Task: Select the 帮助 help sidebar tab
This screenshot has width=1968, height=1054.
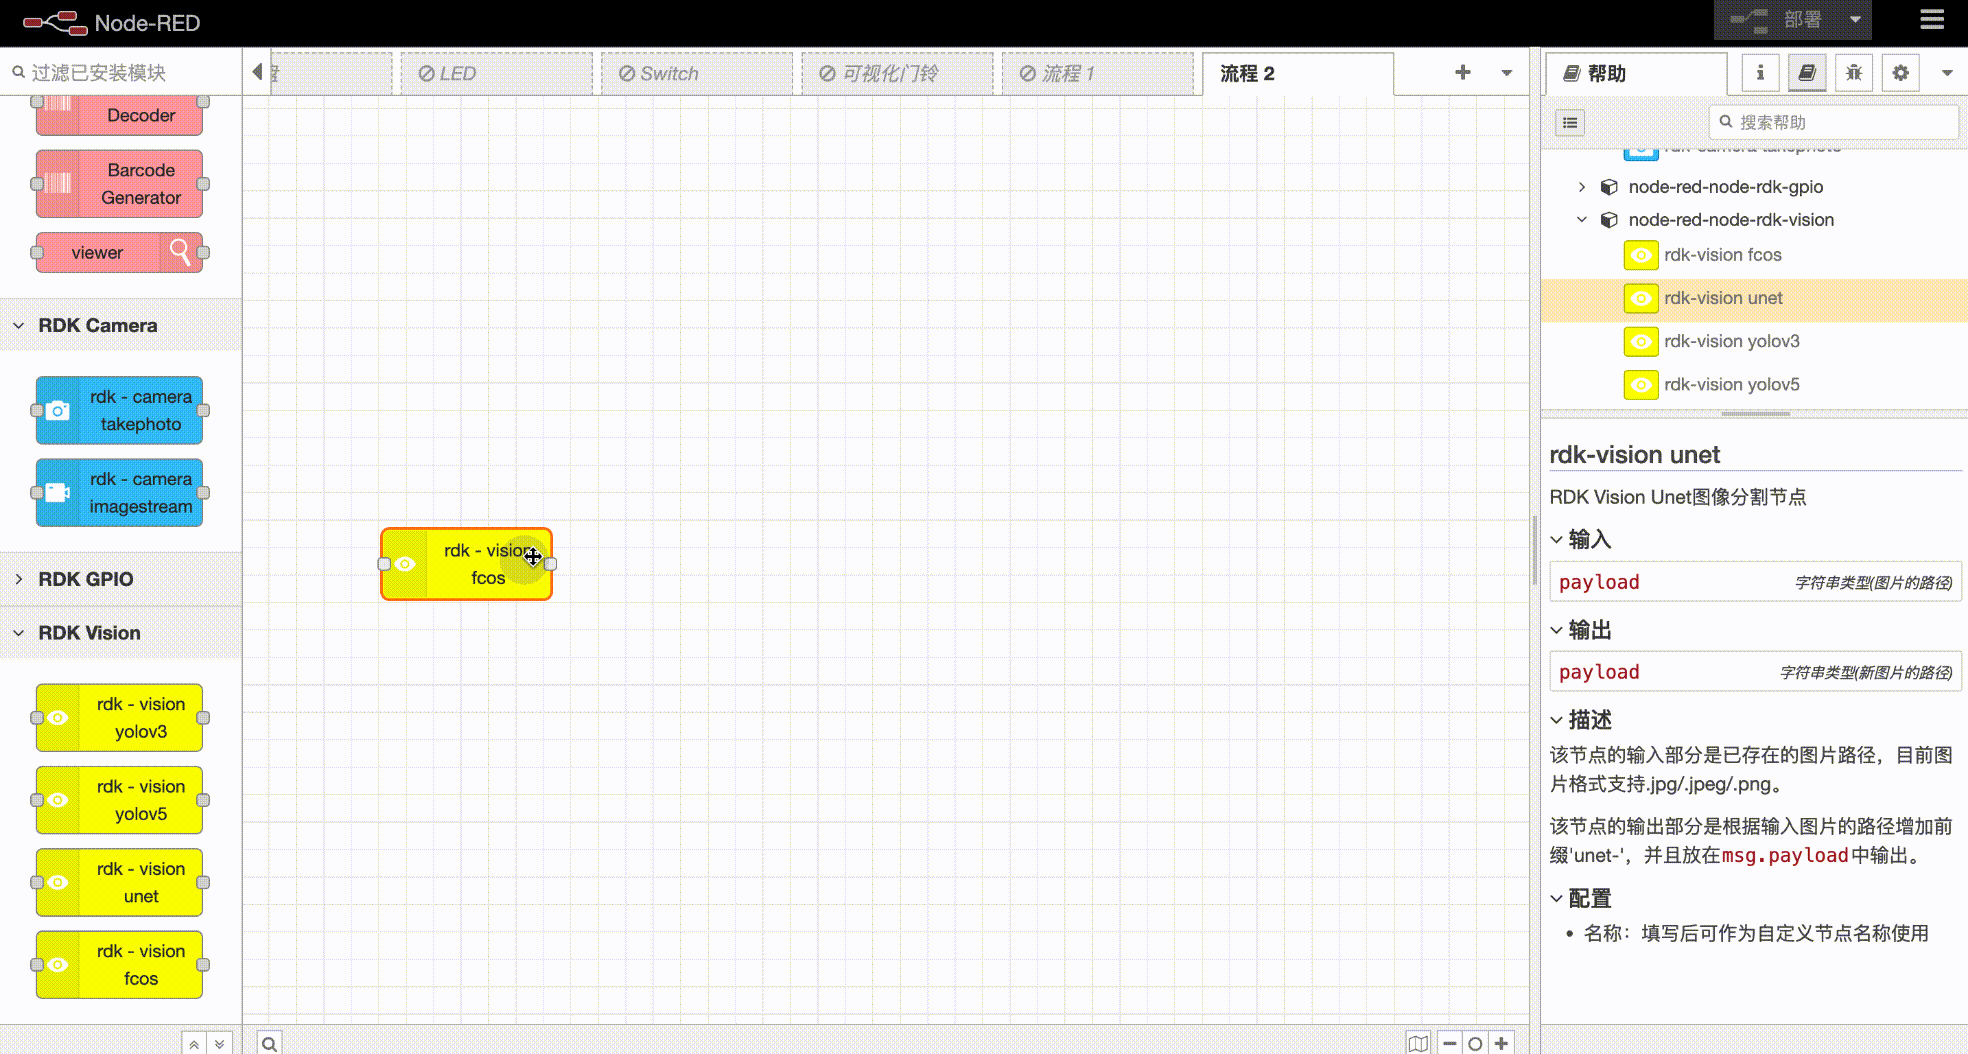Action: pyautogui.click(x=1636, y=73)
